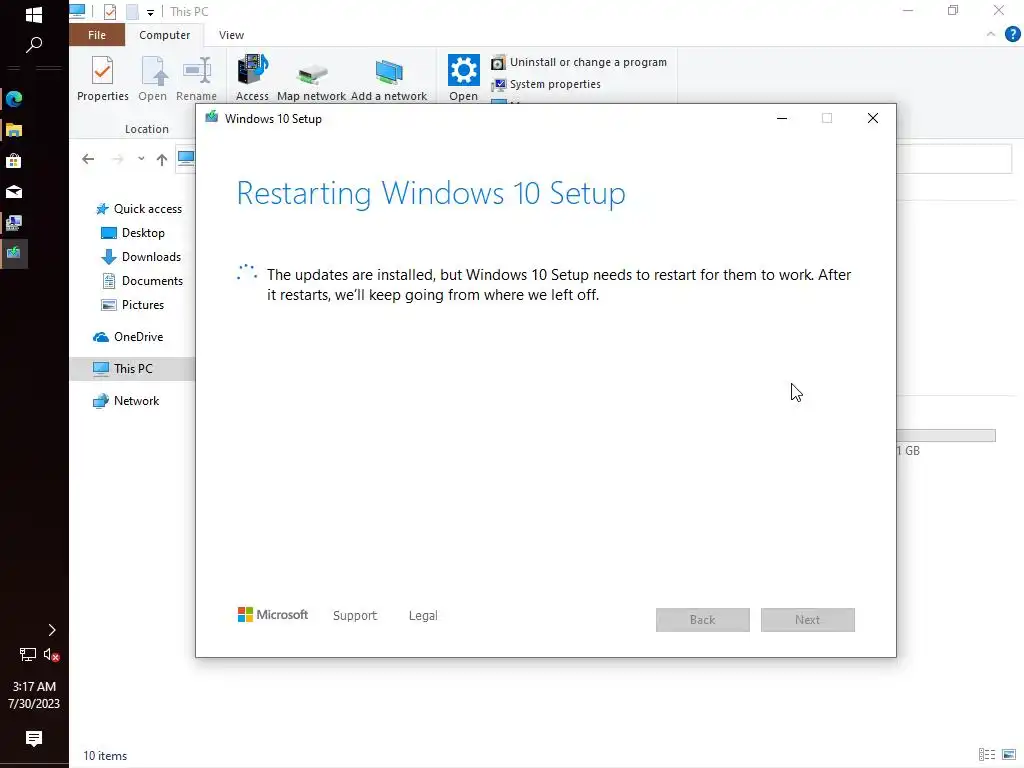This screenshot has width=1024, height=768.
Task: Click System properties in ribbon
Action: pos(546,84)
